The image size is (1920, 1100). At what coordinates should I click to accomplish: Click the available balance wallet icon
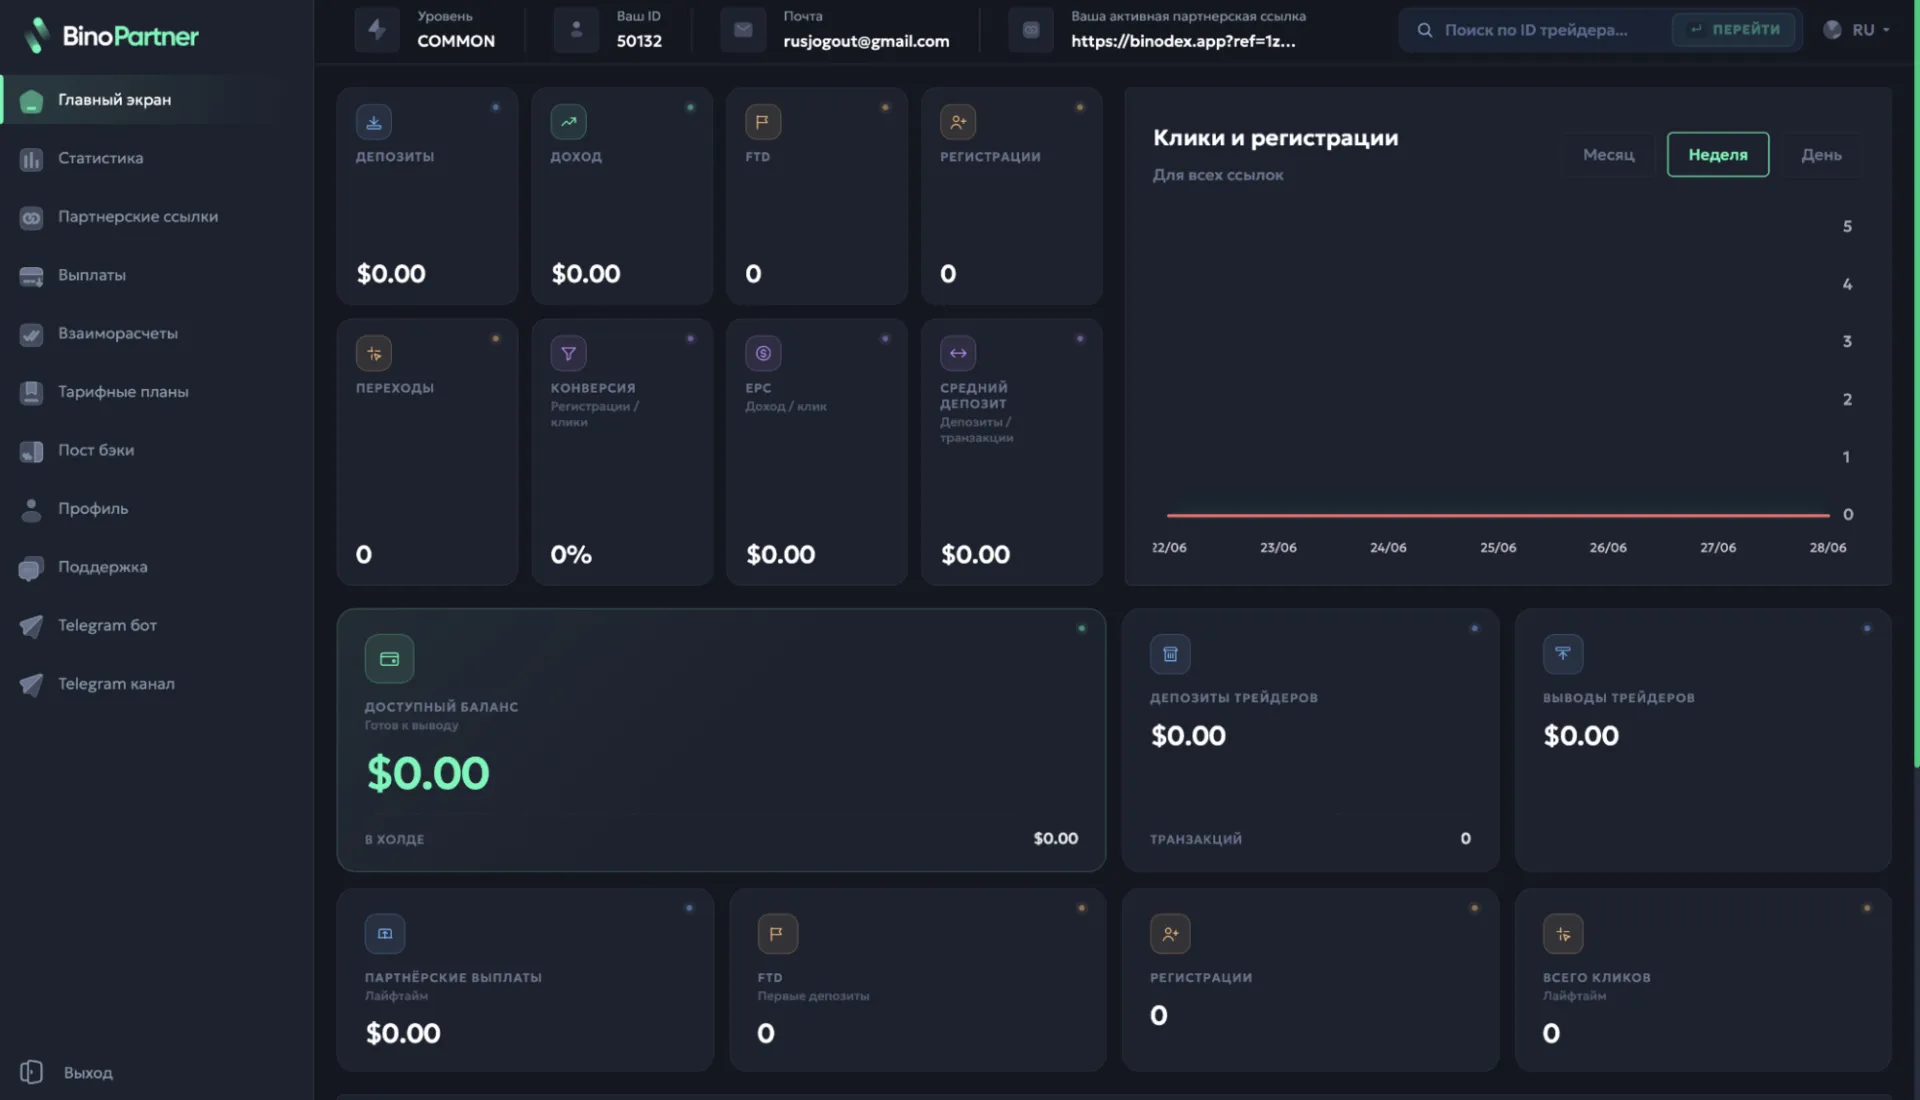[x=389, y=659]
